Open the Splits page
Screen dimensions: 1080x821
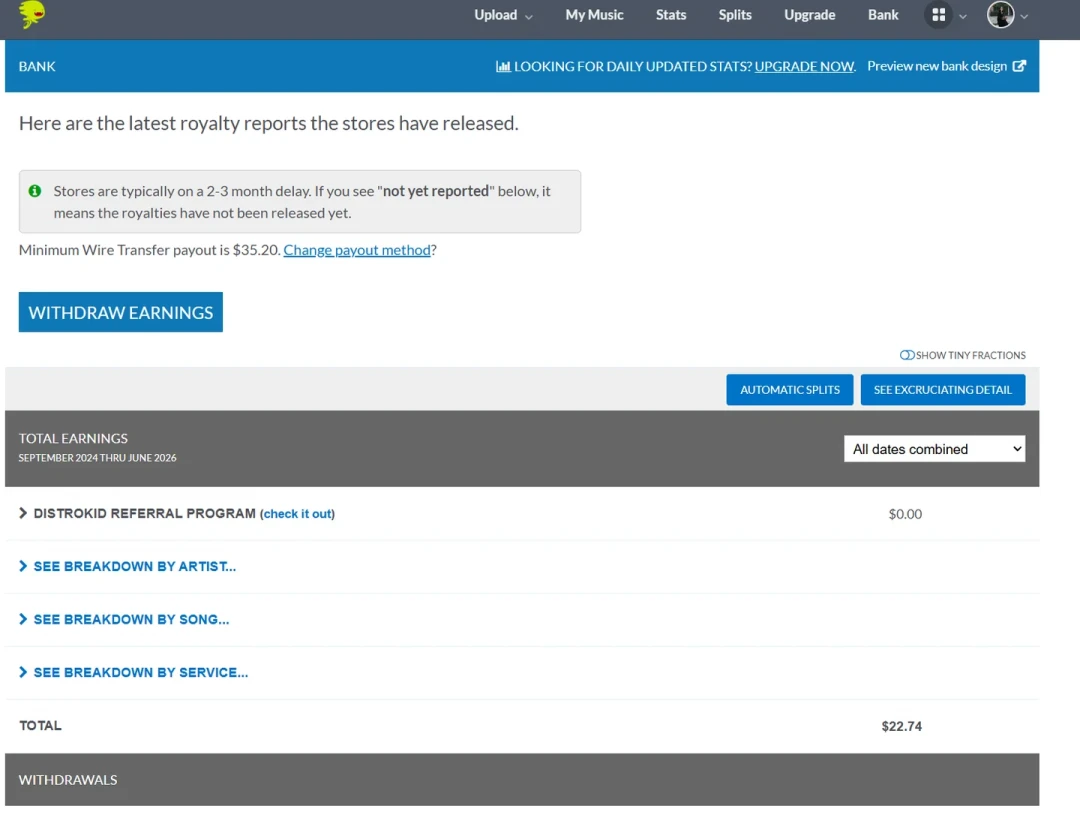click(735, 15)
